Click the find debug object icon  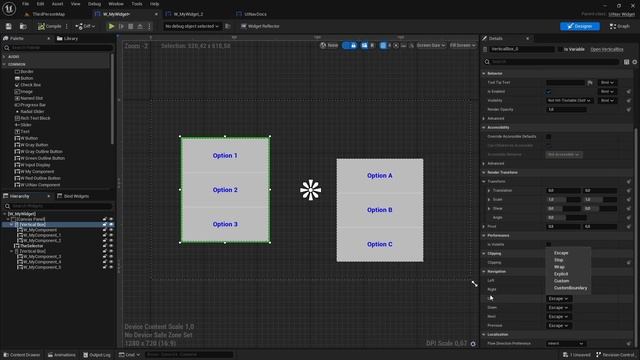(228, 26)
